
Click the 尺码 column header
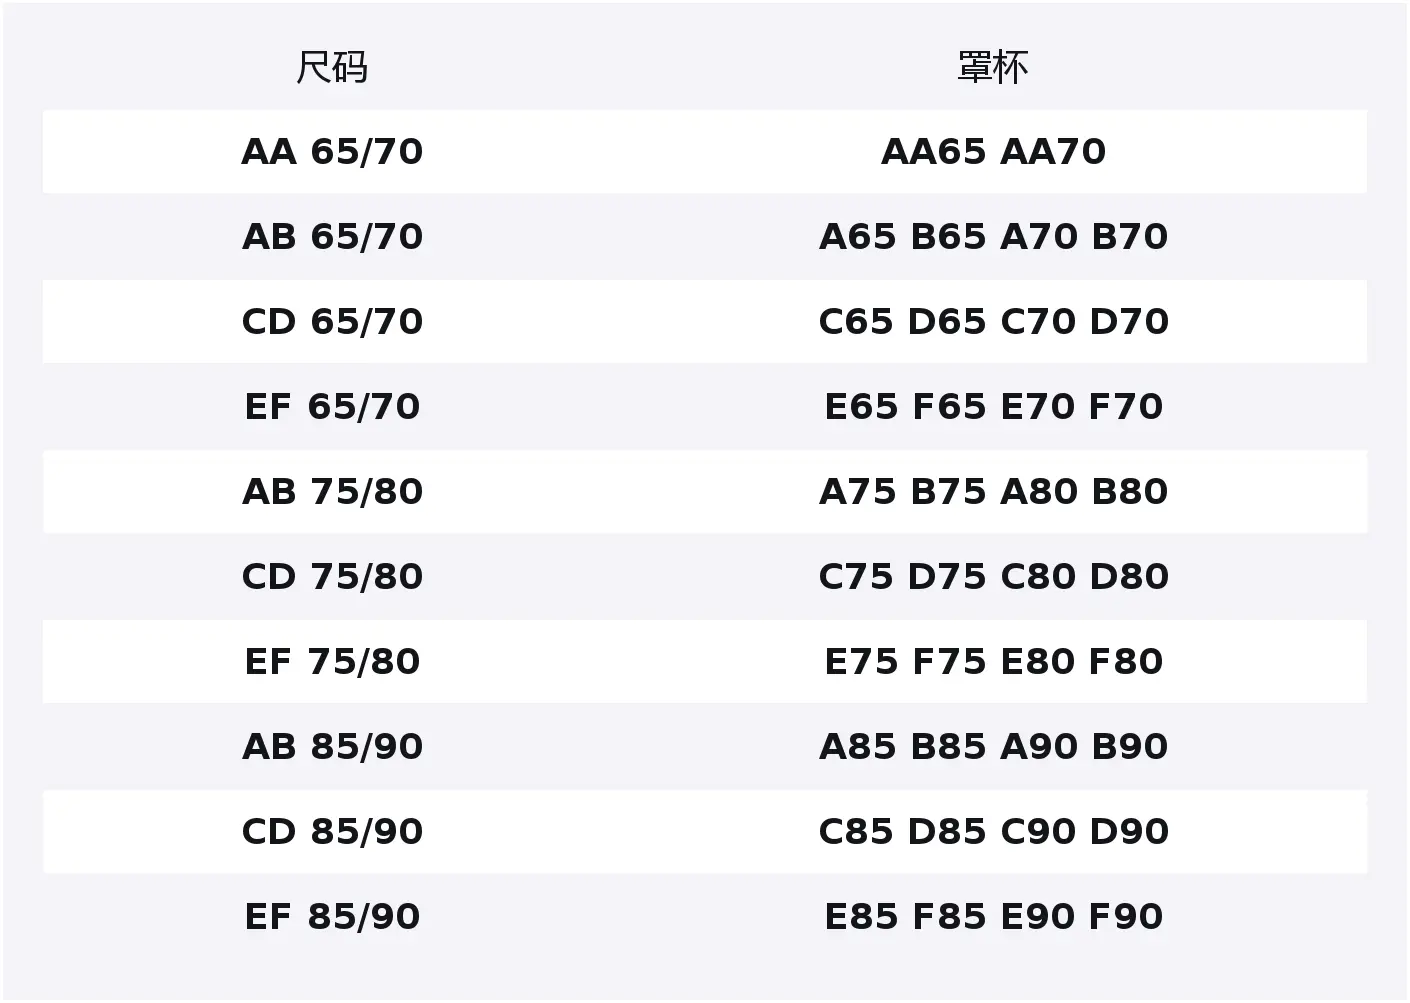332,68
